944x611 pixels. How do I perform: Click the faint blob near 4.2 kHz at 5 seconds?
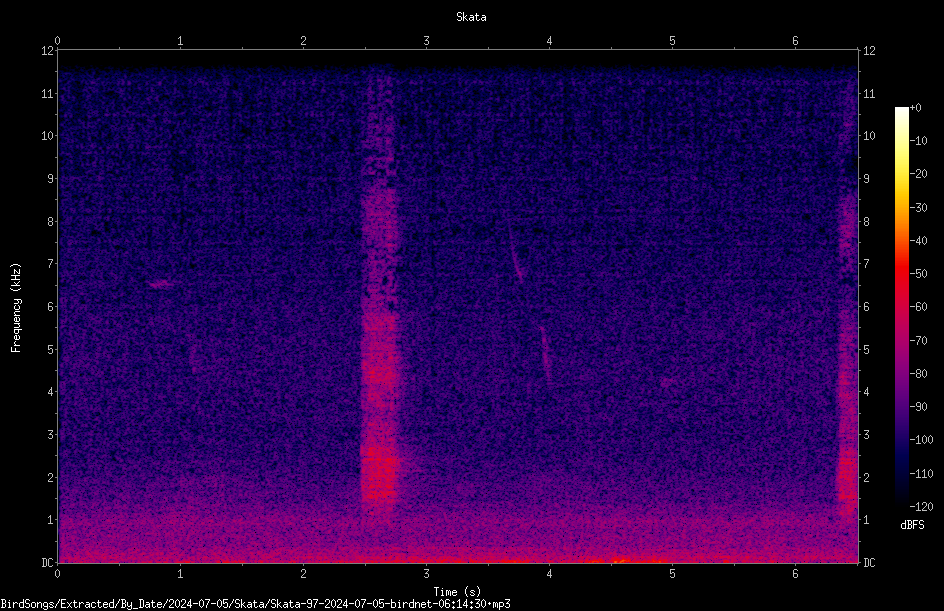(668, 382)
